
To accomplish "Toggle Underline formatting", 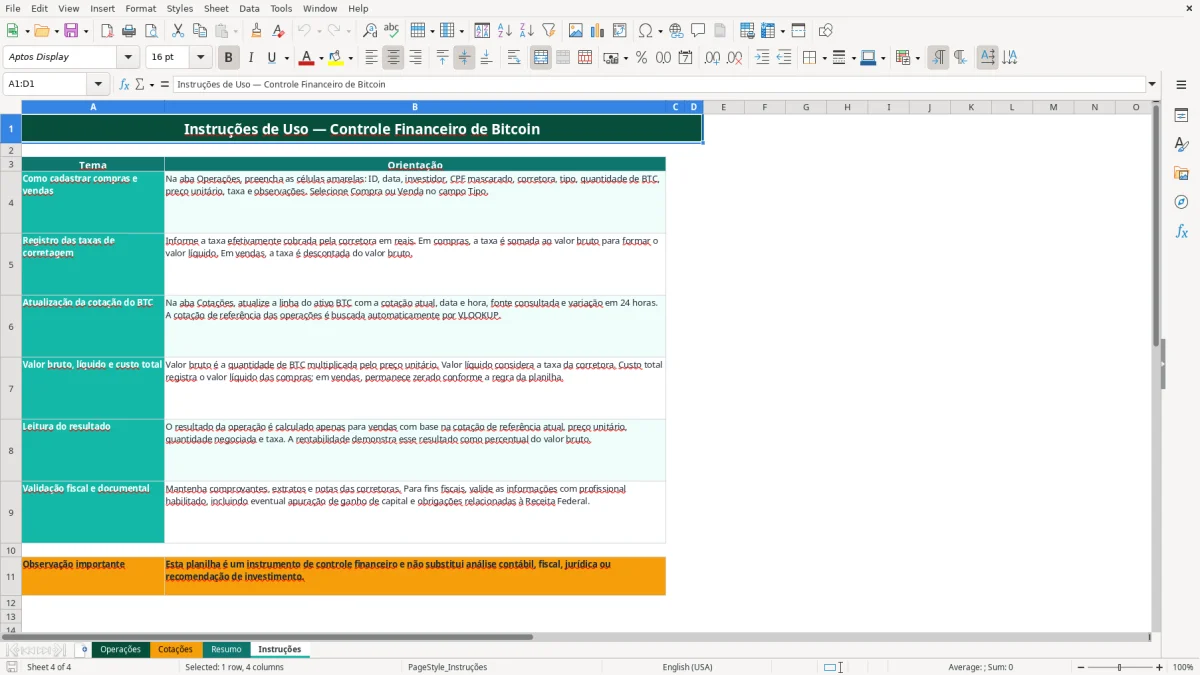I will 272,58.
